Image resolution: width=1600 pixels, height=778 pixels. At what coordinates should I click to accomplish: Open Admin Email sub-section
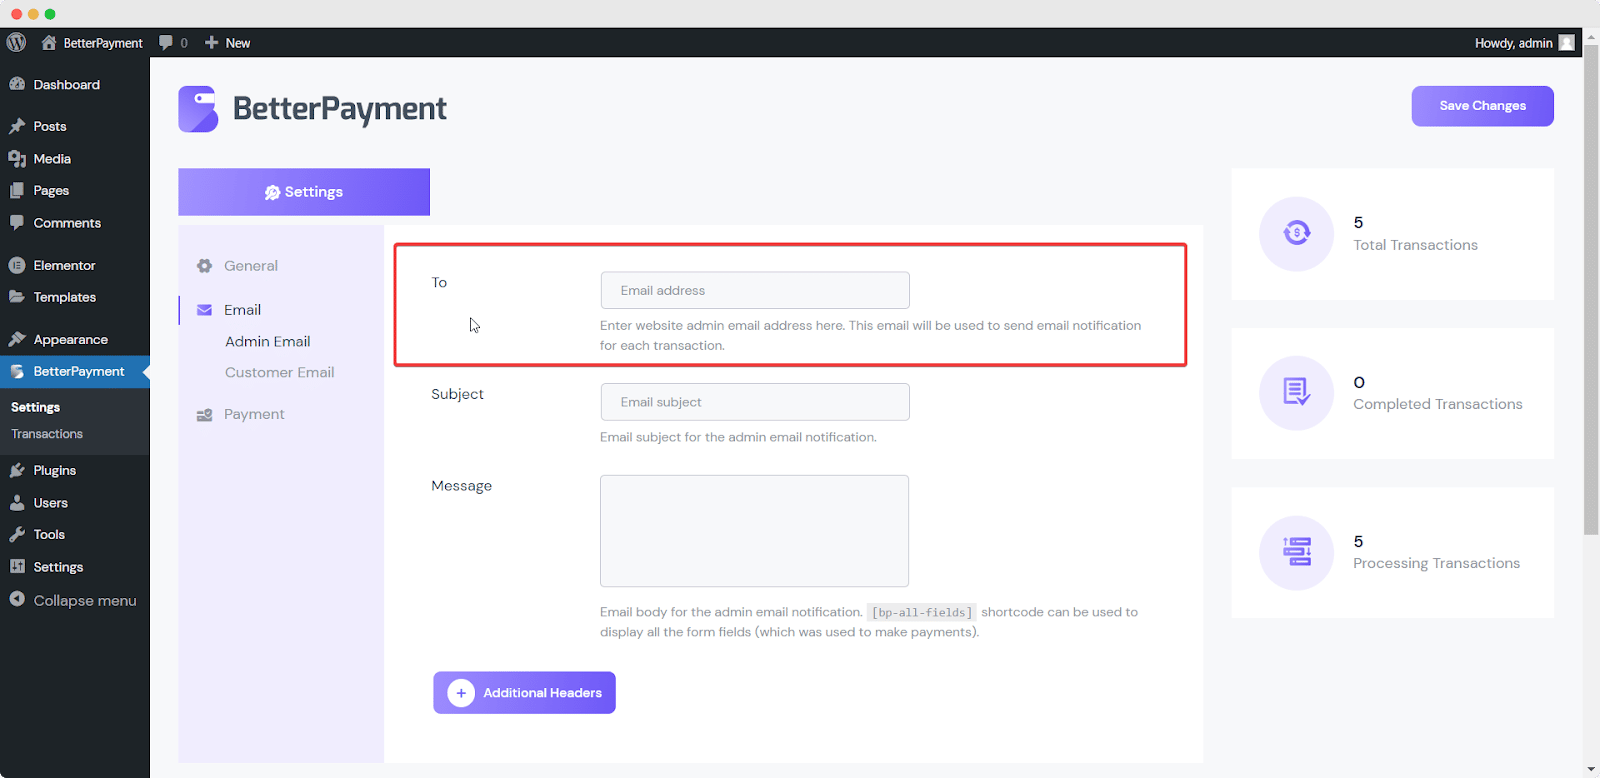pyautogui.click(x=268, y=341)
